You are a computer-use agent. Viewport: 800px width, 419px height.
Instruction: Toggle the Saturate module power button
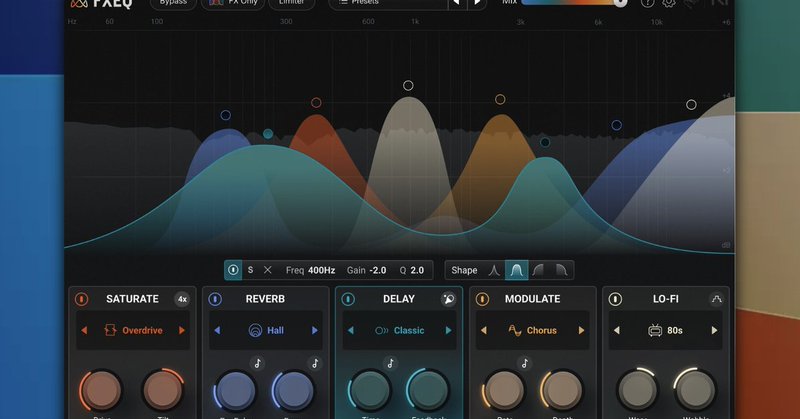coord(82,299)
